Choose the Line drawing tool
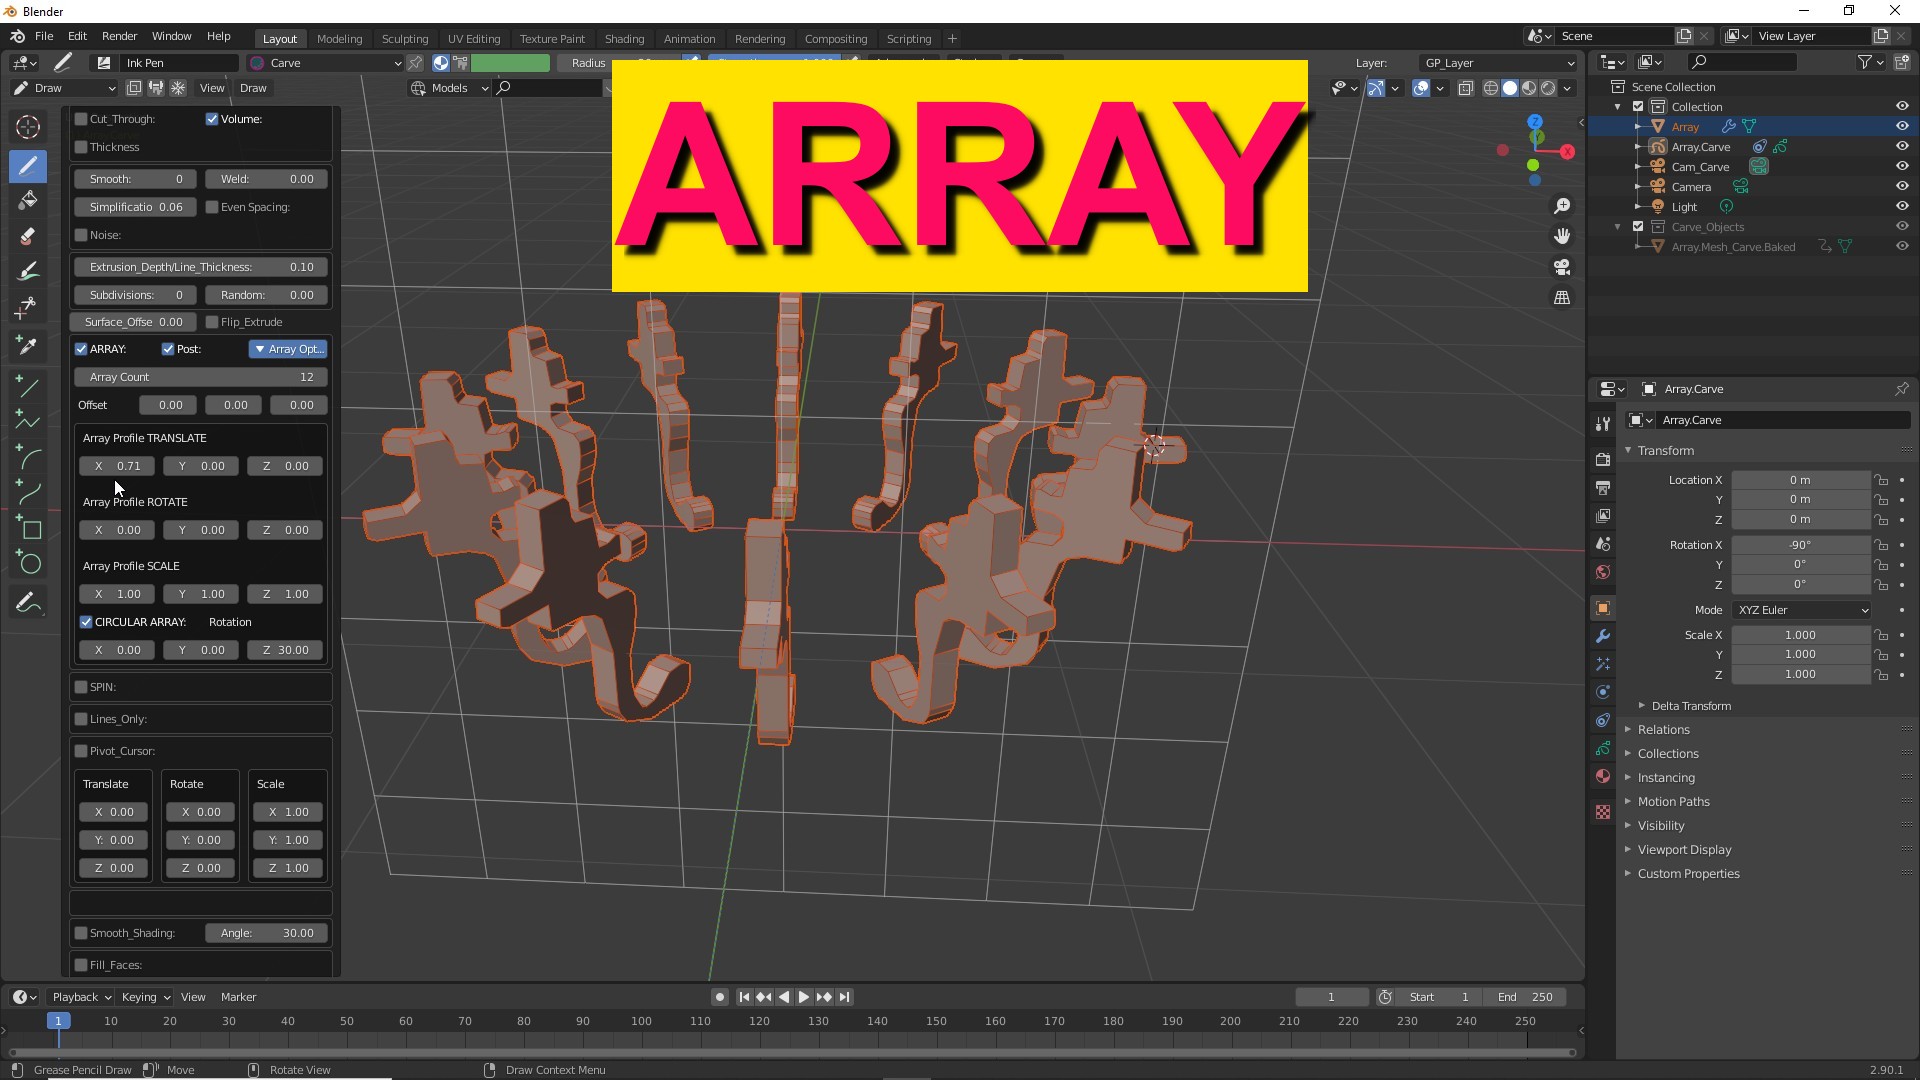This screenshot has width=1920, height=1080. tap(28, 386)
